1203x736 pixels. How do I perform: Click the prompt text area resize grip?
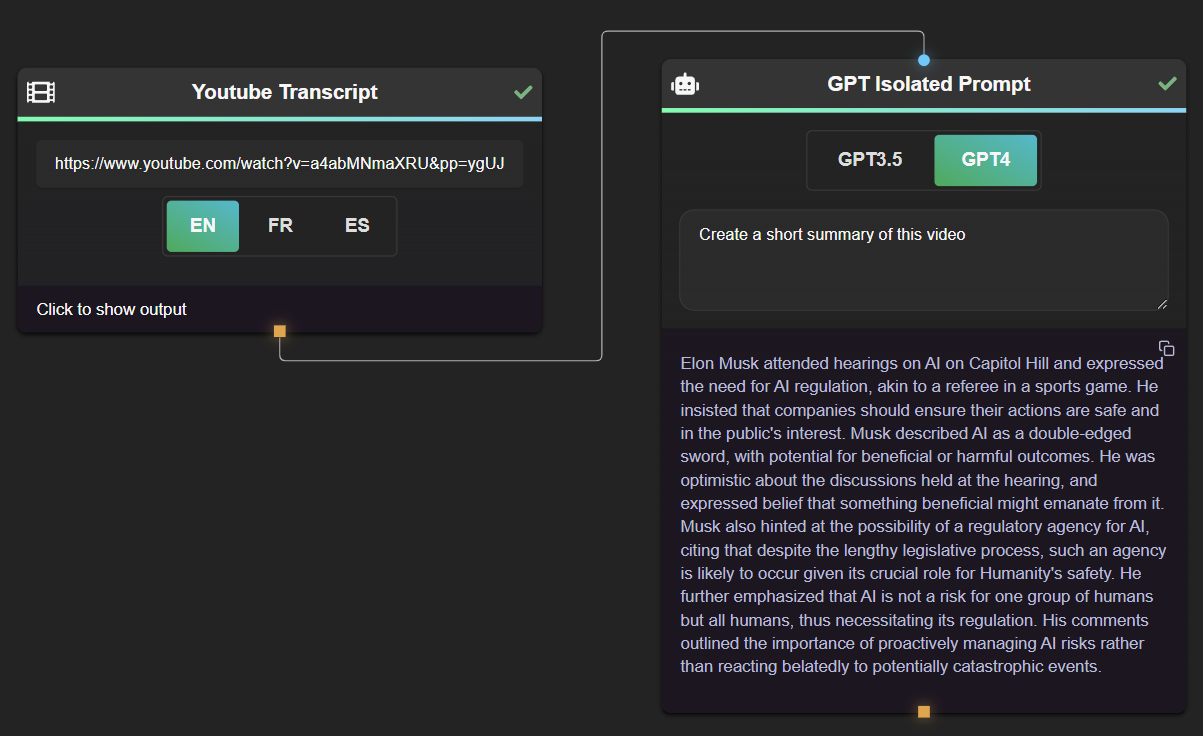1162,304
